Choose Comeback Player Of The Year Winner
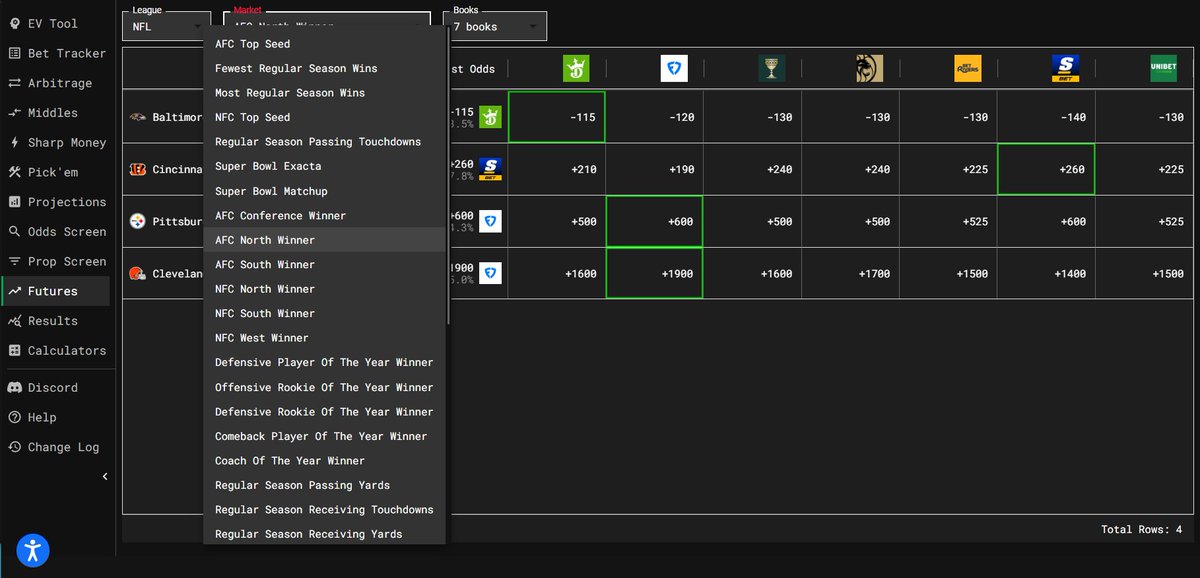The height and width of the screenshot is (578, 1200). point(325,436)
